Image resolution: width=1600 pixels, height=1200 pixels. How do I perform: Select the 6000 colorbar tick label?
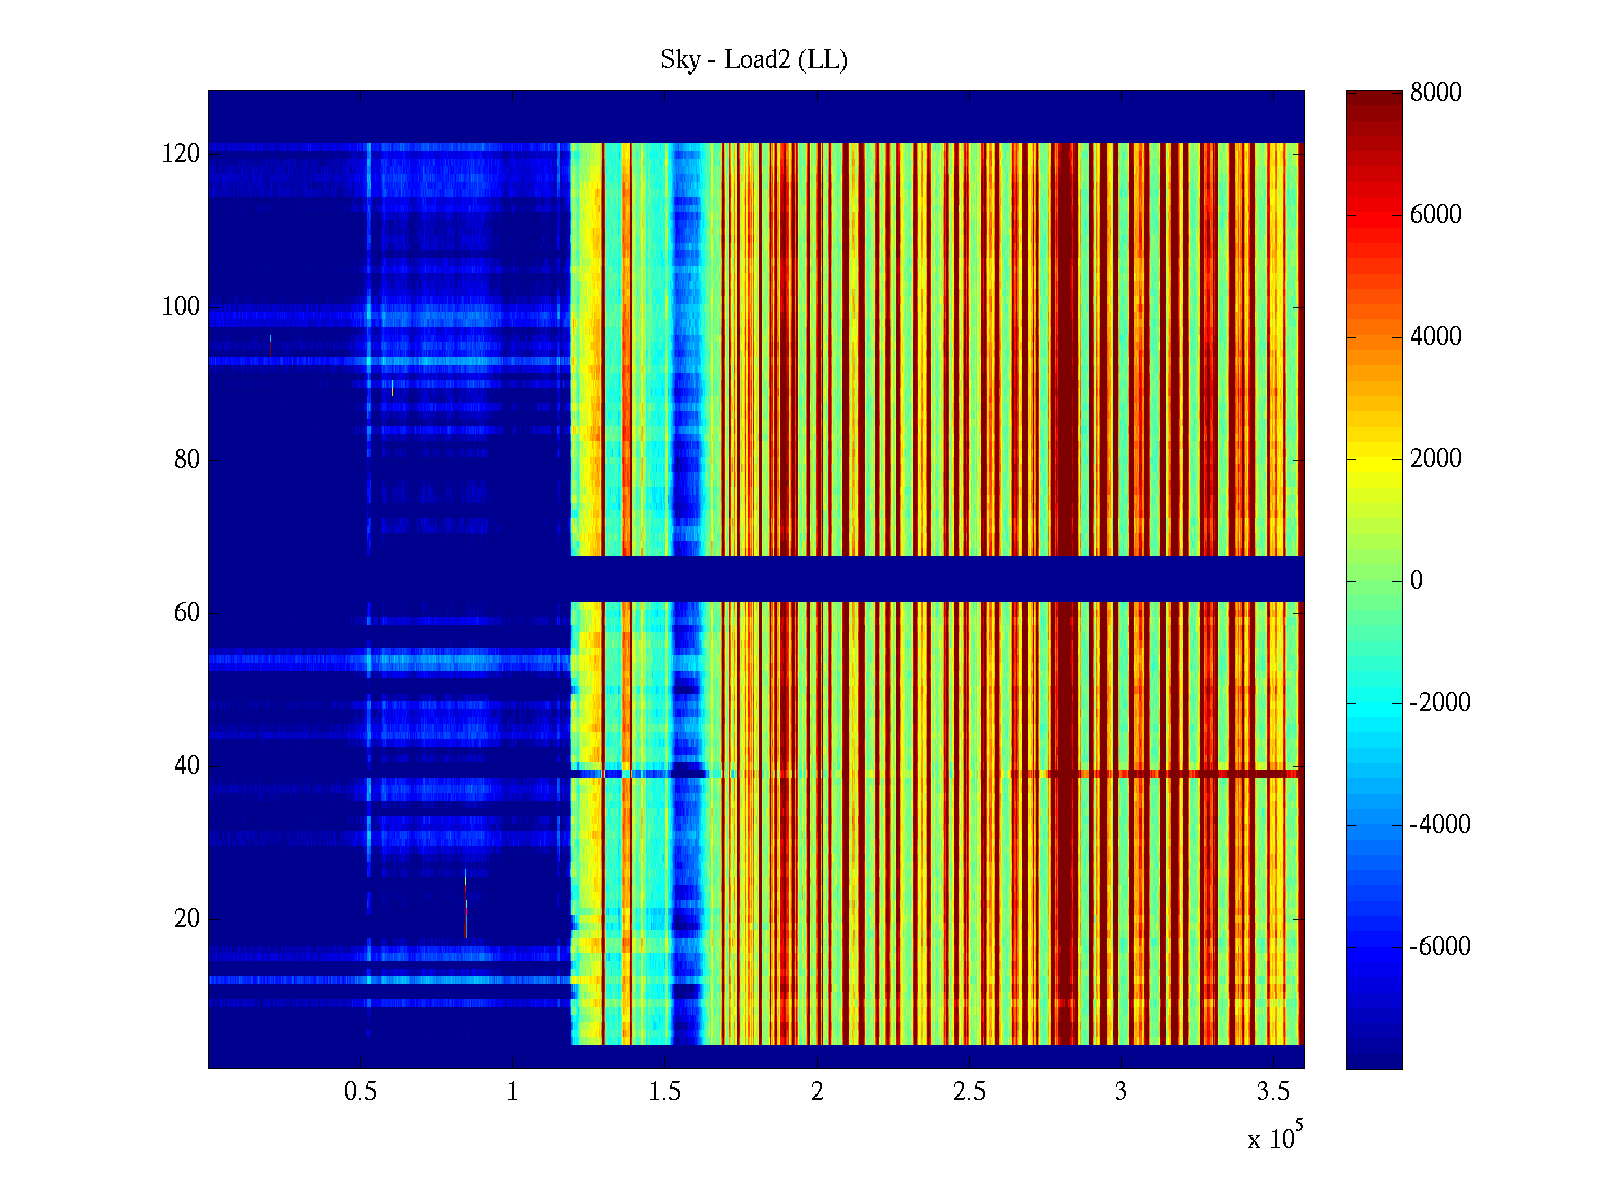point(1435,215)
